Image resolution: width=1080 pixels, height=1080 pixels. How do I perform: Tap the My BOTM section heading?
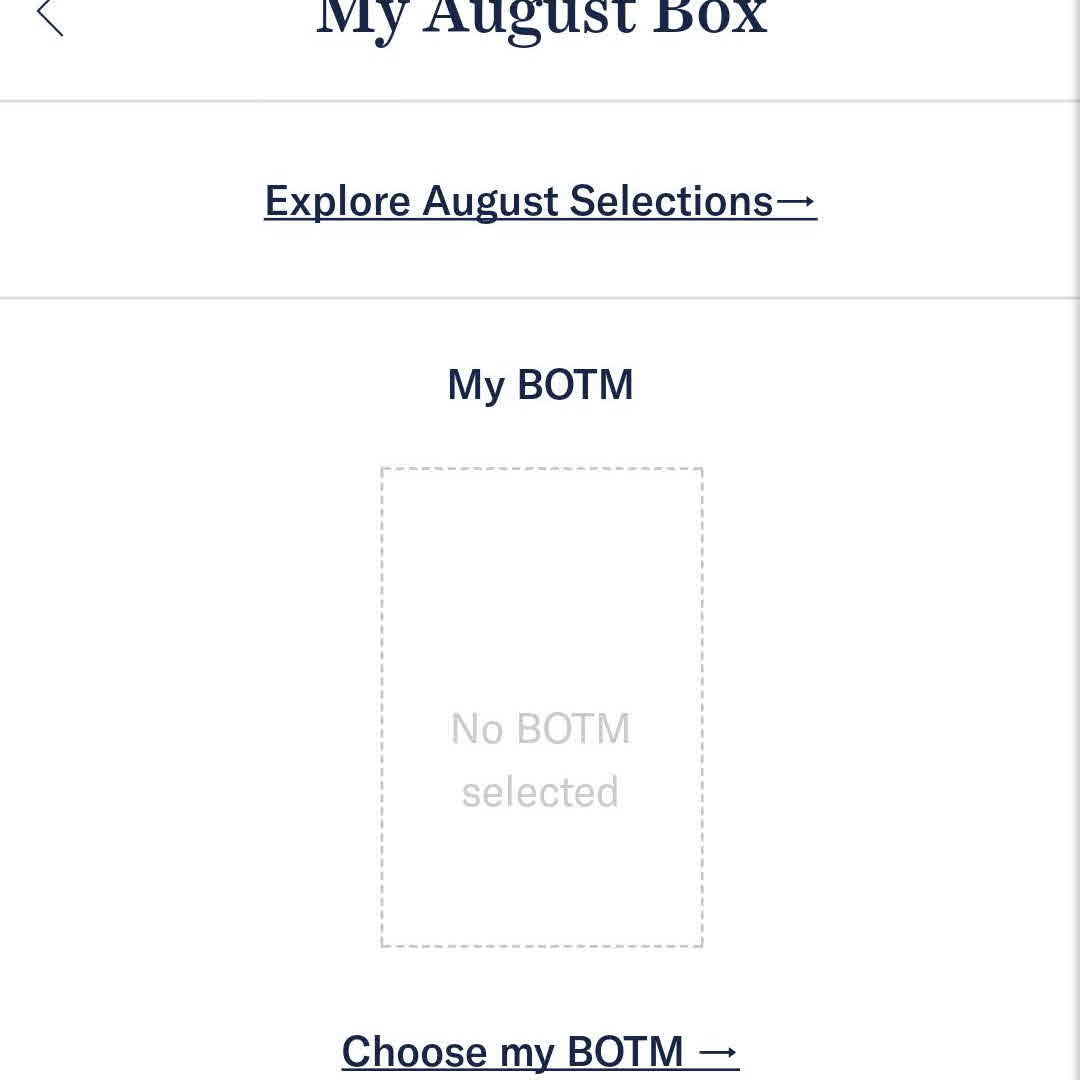click(540, 385)
